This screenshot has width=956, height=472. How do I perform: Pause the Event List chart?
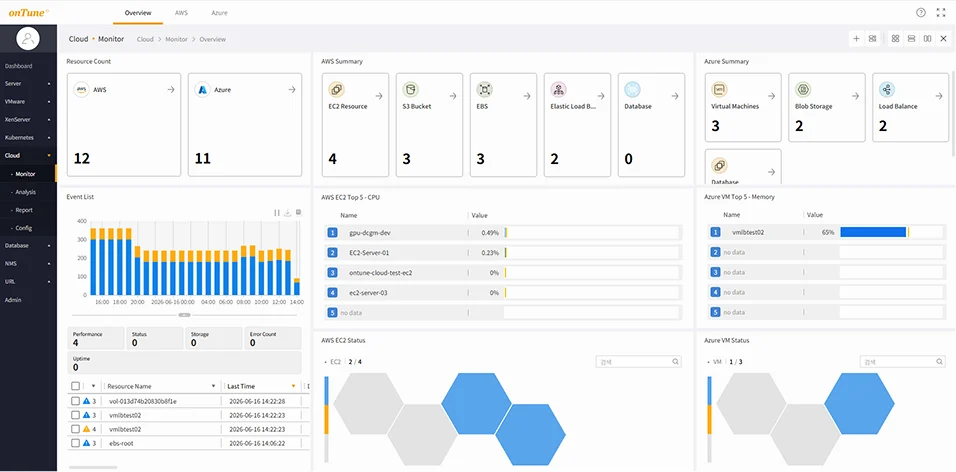277,213
